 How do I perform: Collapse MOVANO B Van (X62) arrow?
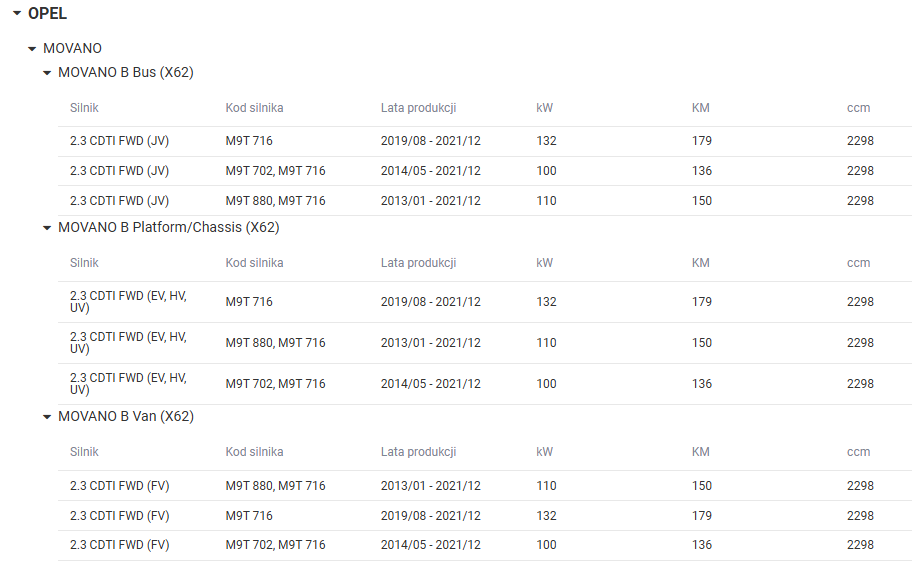pos(47,417)
